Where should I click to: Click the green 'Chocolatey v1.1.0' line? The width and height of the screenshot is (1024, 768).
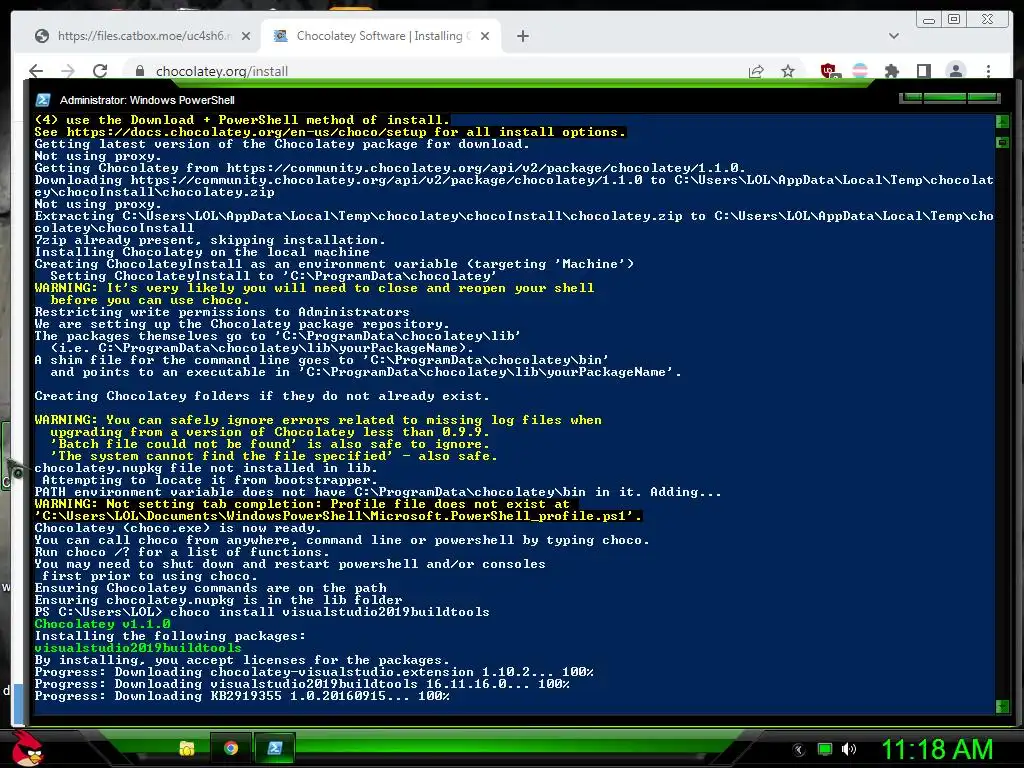103,624
